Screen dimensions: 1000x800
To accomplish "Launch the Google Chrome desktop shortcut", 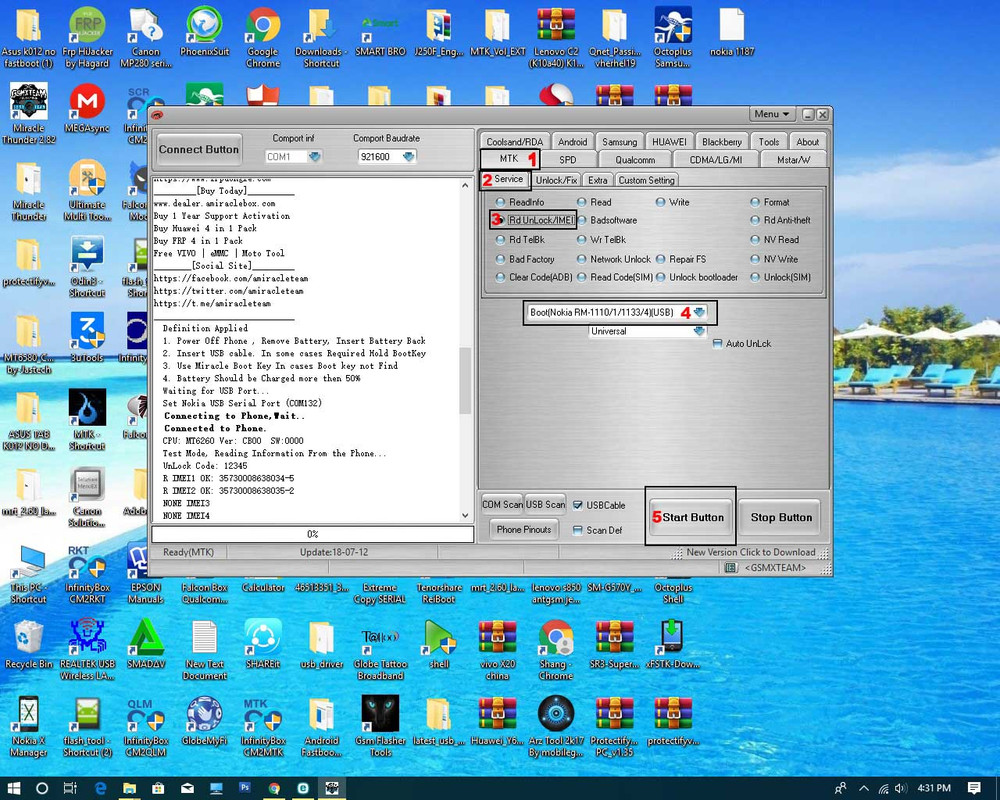I will [x=263, y=37].
